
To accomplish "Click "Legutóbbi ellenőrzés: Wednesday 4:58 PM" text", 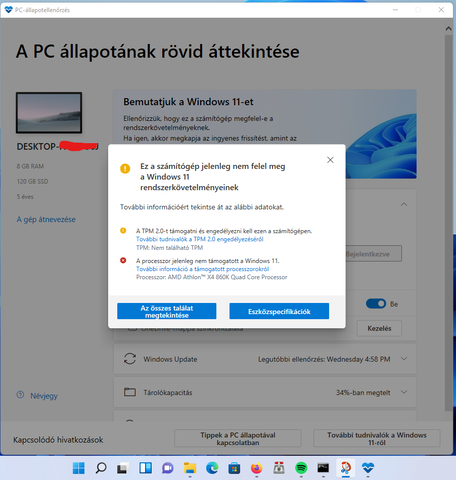I will pyautogui.click(x=324, y=359).
